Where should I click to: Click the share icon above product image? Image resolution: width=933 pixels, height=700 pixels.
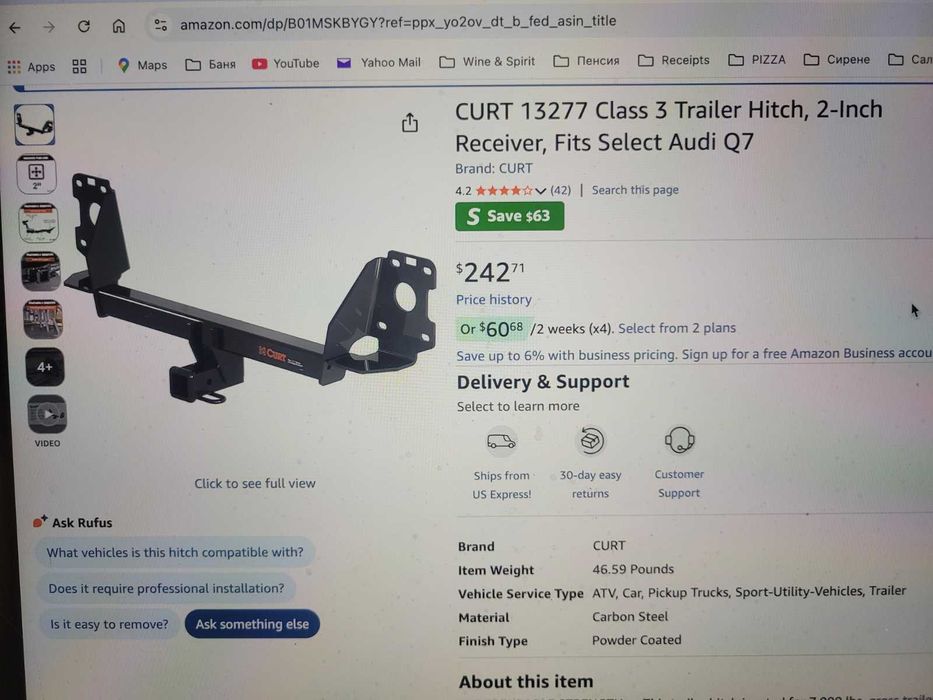[409, 123]
